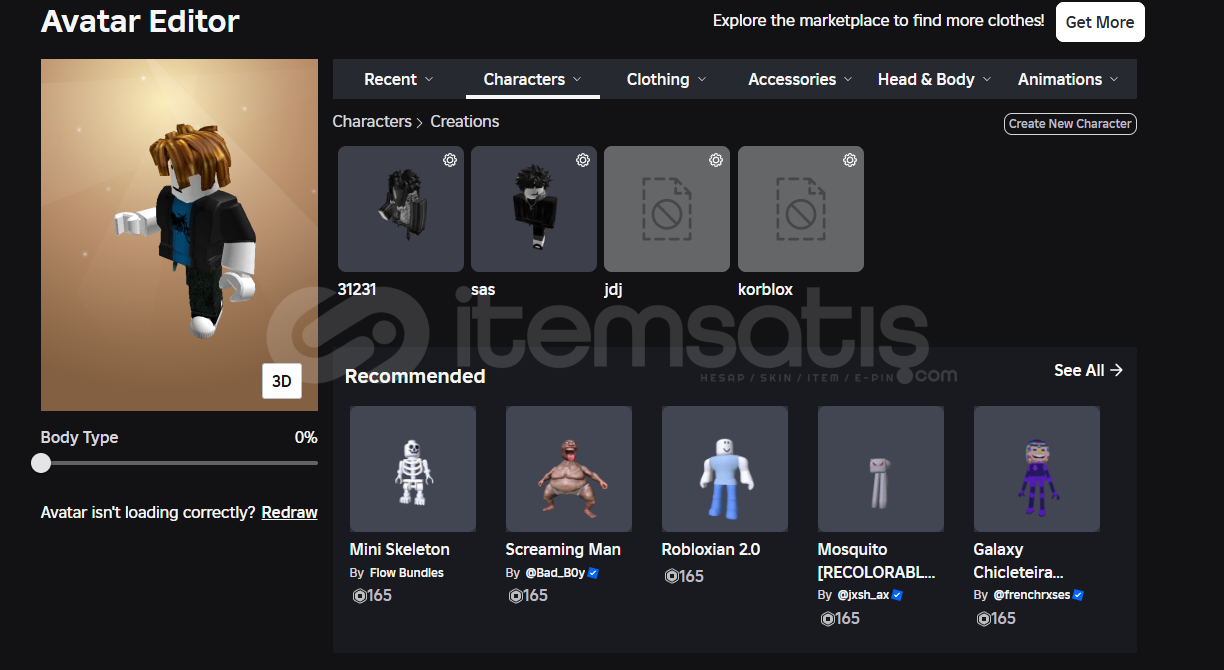This screenshot has width=1224, height=670.
Task: Switch to the Head & Body tab
Action: [935, 79]
